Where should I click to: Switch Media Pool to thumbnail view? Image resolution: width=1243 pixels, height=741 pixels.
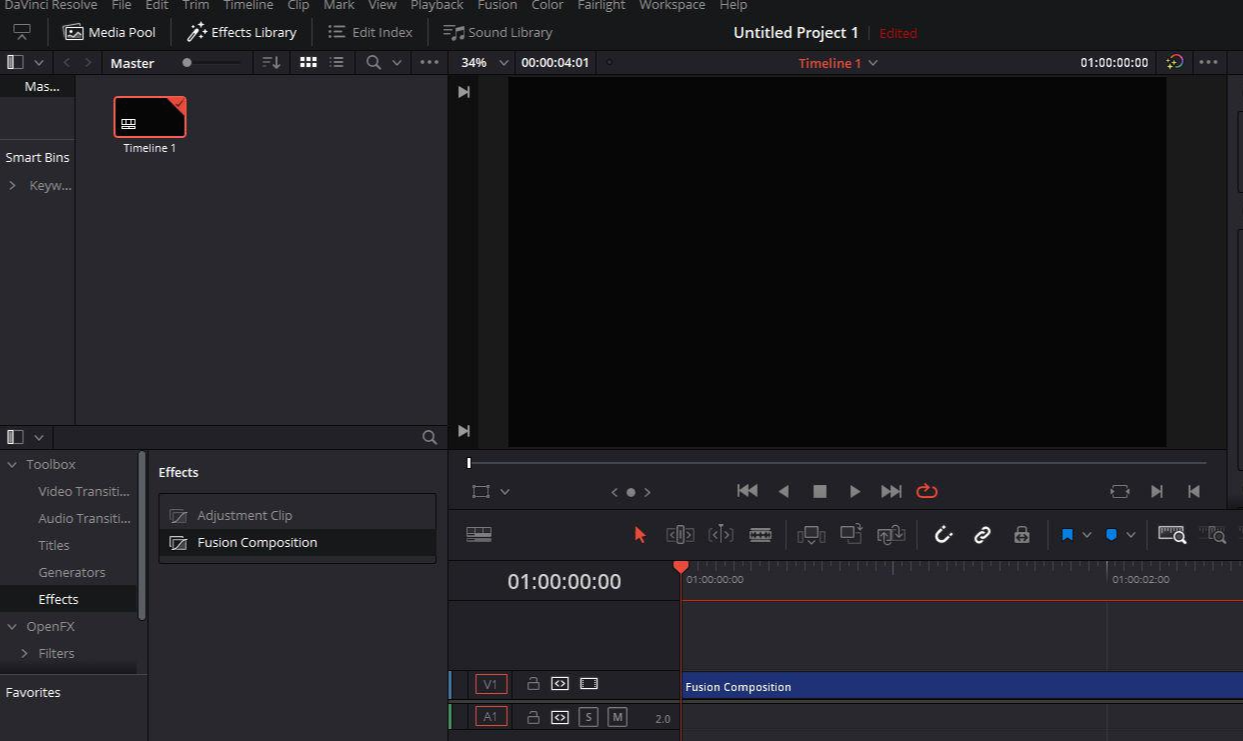[x=308, y=62]
